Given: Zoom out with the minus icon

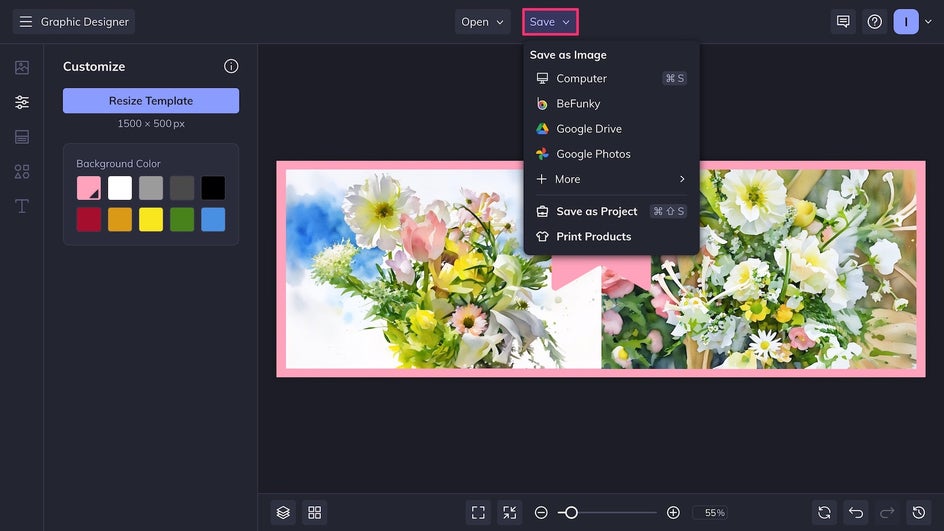Looking at the screenshot, I should click(x=541, y=512).
